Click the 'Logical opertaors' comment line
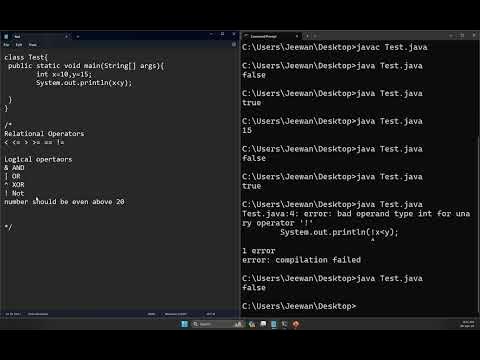The width and height of the screenshot is (480, 360). click(38, 159)
